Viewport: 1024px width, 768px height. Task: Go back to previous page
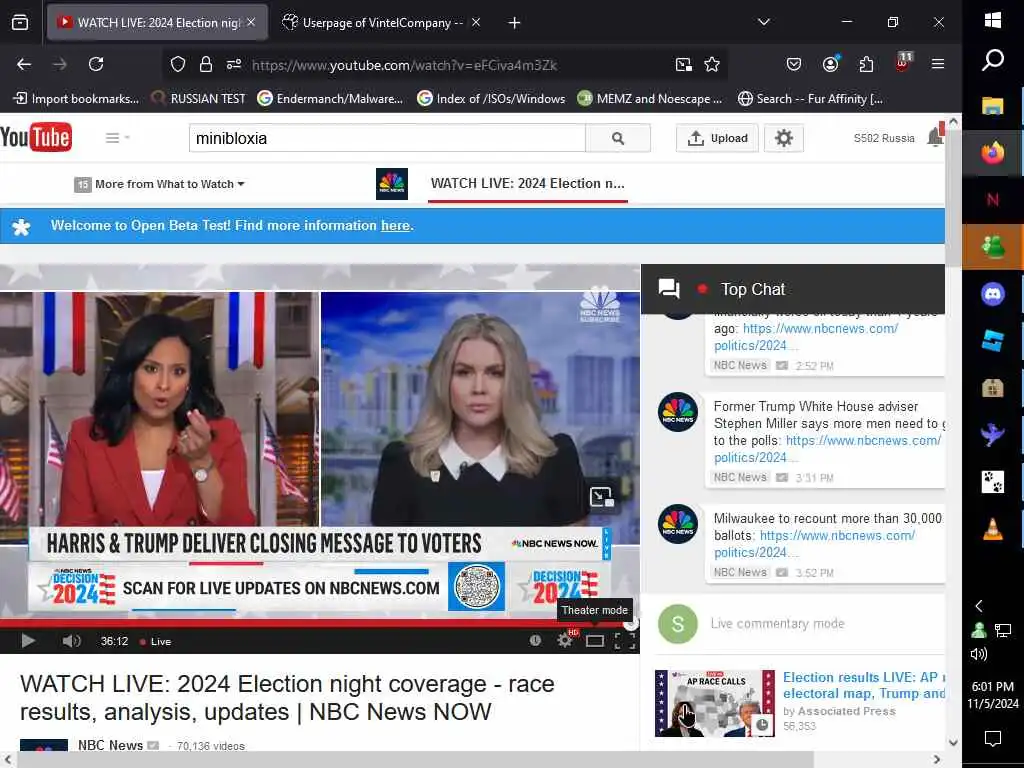(x=24, y=64)
